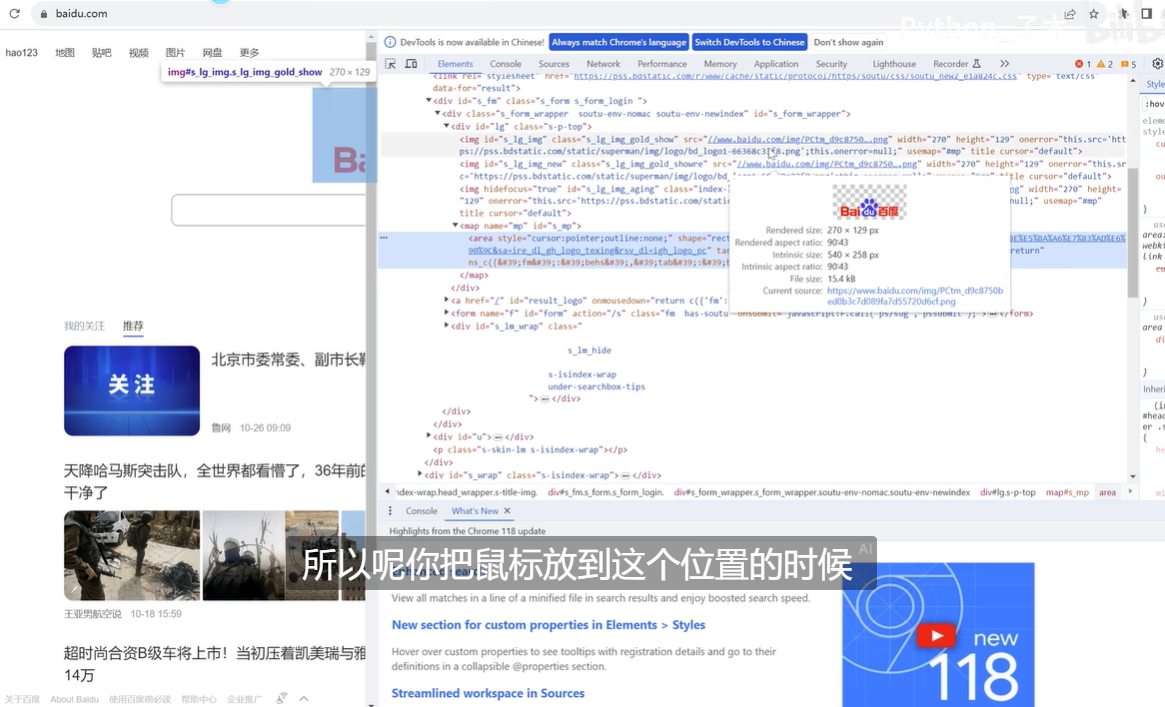Expand the div id="u" node

[x=429, y=436]
